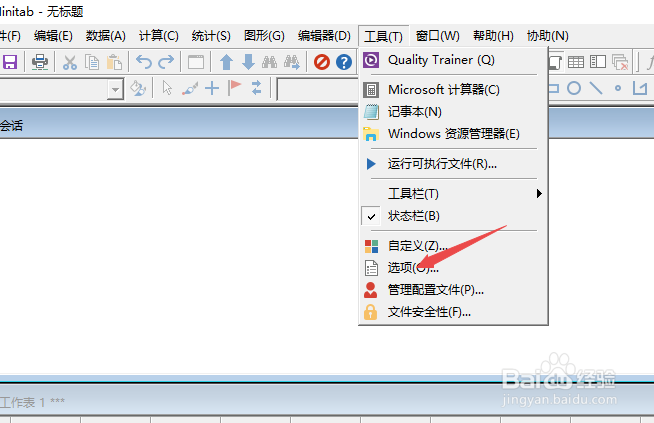Choose 文件安全性(F)... item
The height and width of the screenshot is (423, 654).
(x=453, y=312)
